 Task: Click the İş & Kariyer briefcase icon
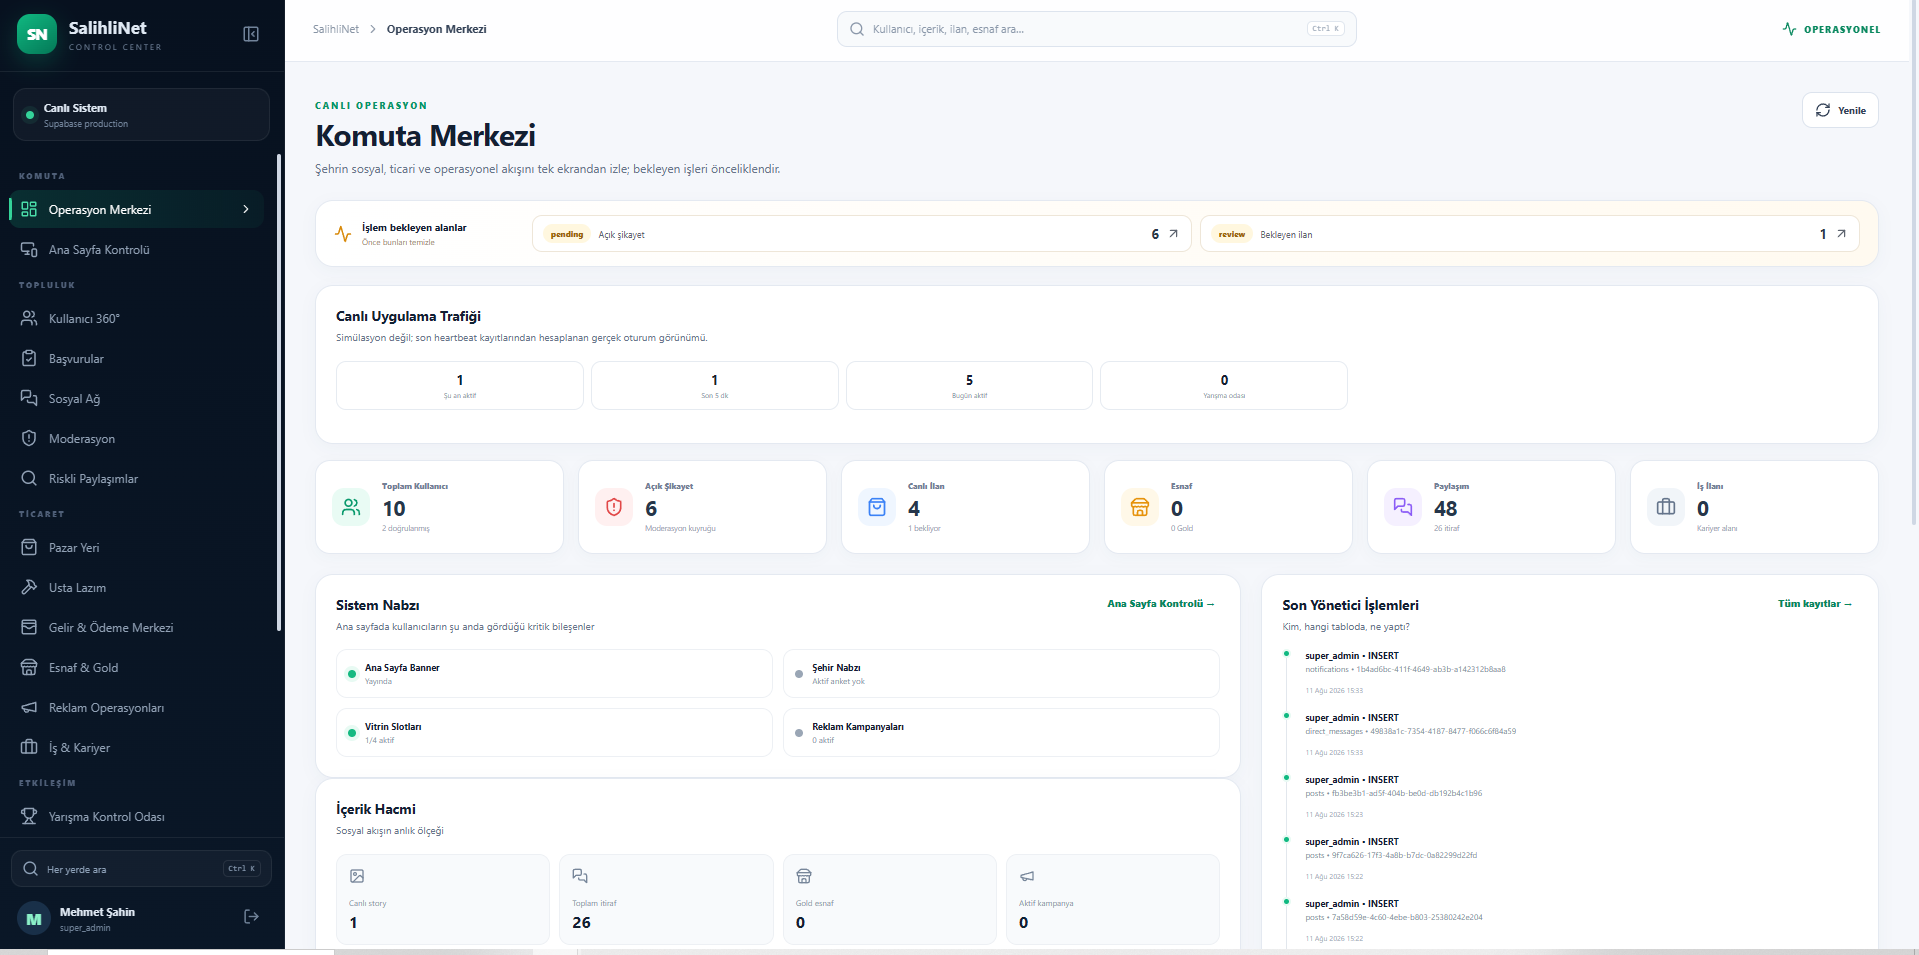[x=29, y=747]
